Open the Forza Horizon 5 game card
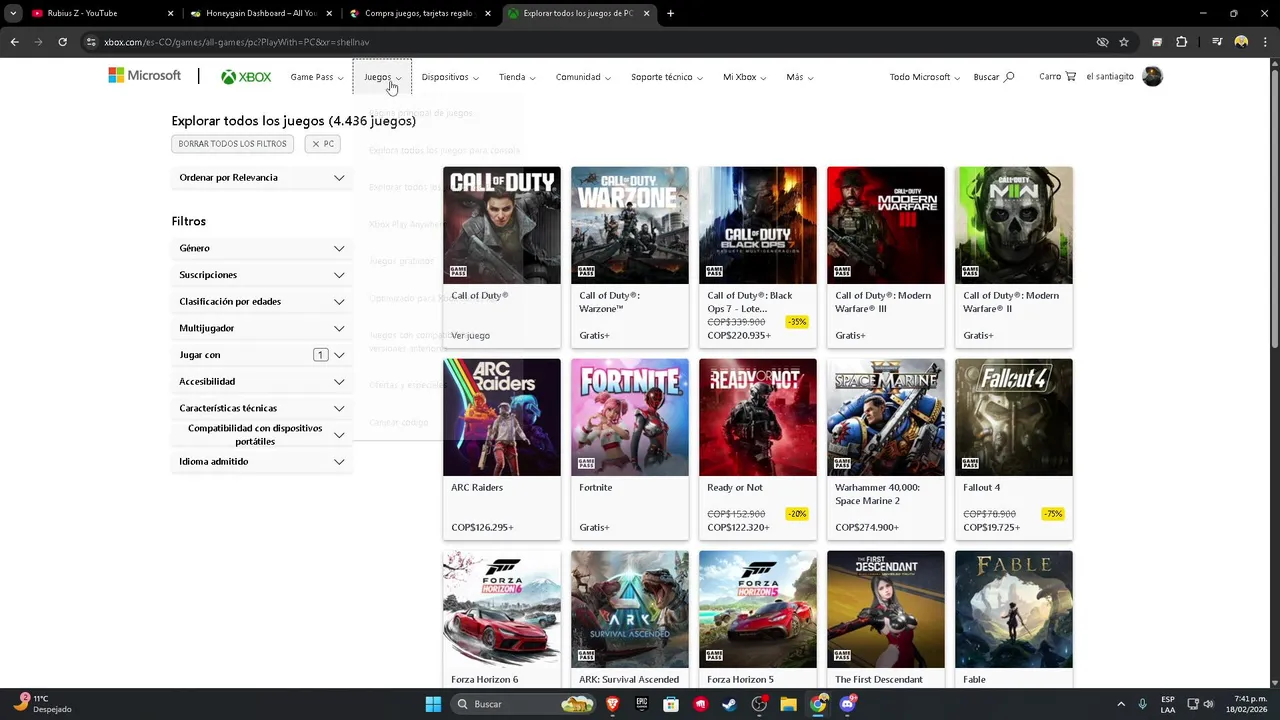The width and height of the screenshot is (1280, 720). coord(757,619)
